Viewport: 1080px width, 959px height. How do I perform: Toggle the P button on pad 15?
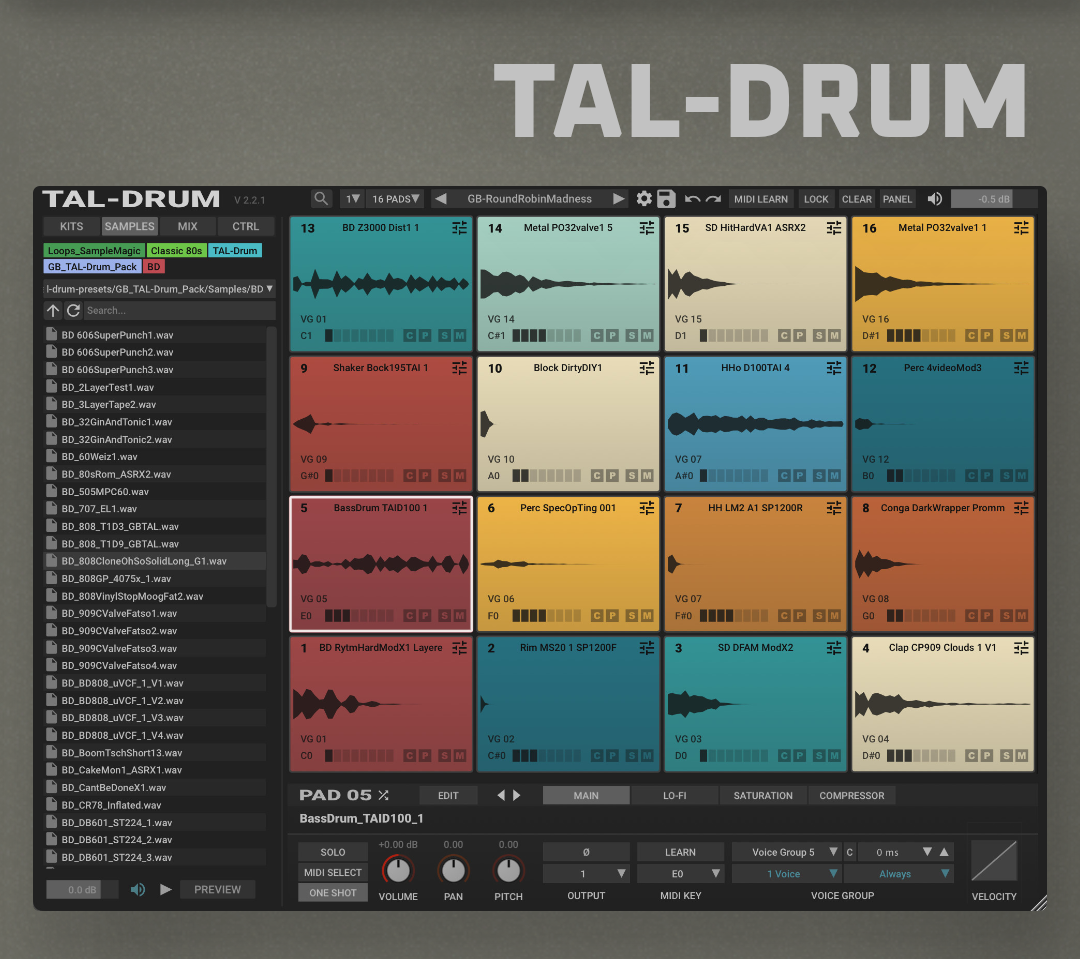[800, 336]
